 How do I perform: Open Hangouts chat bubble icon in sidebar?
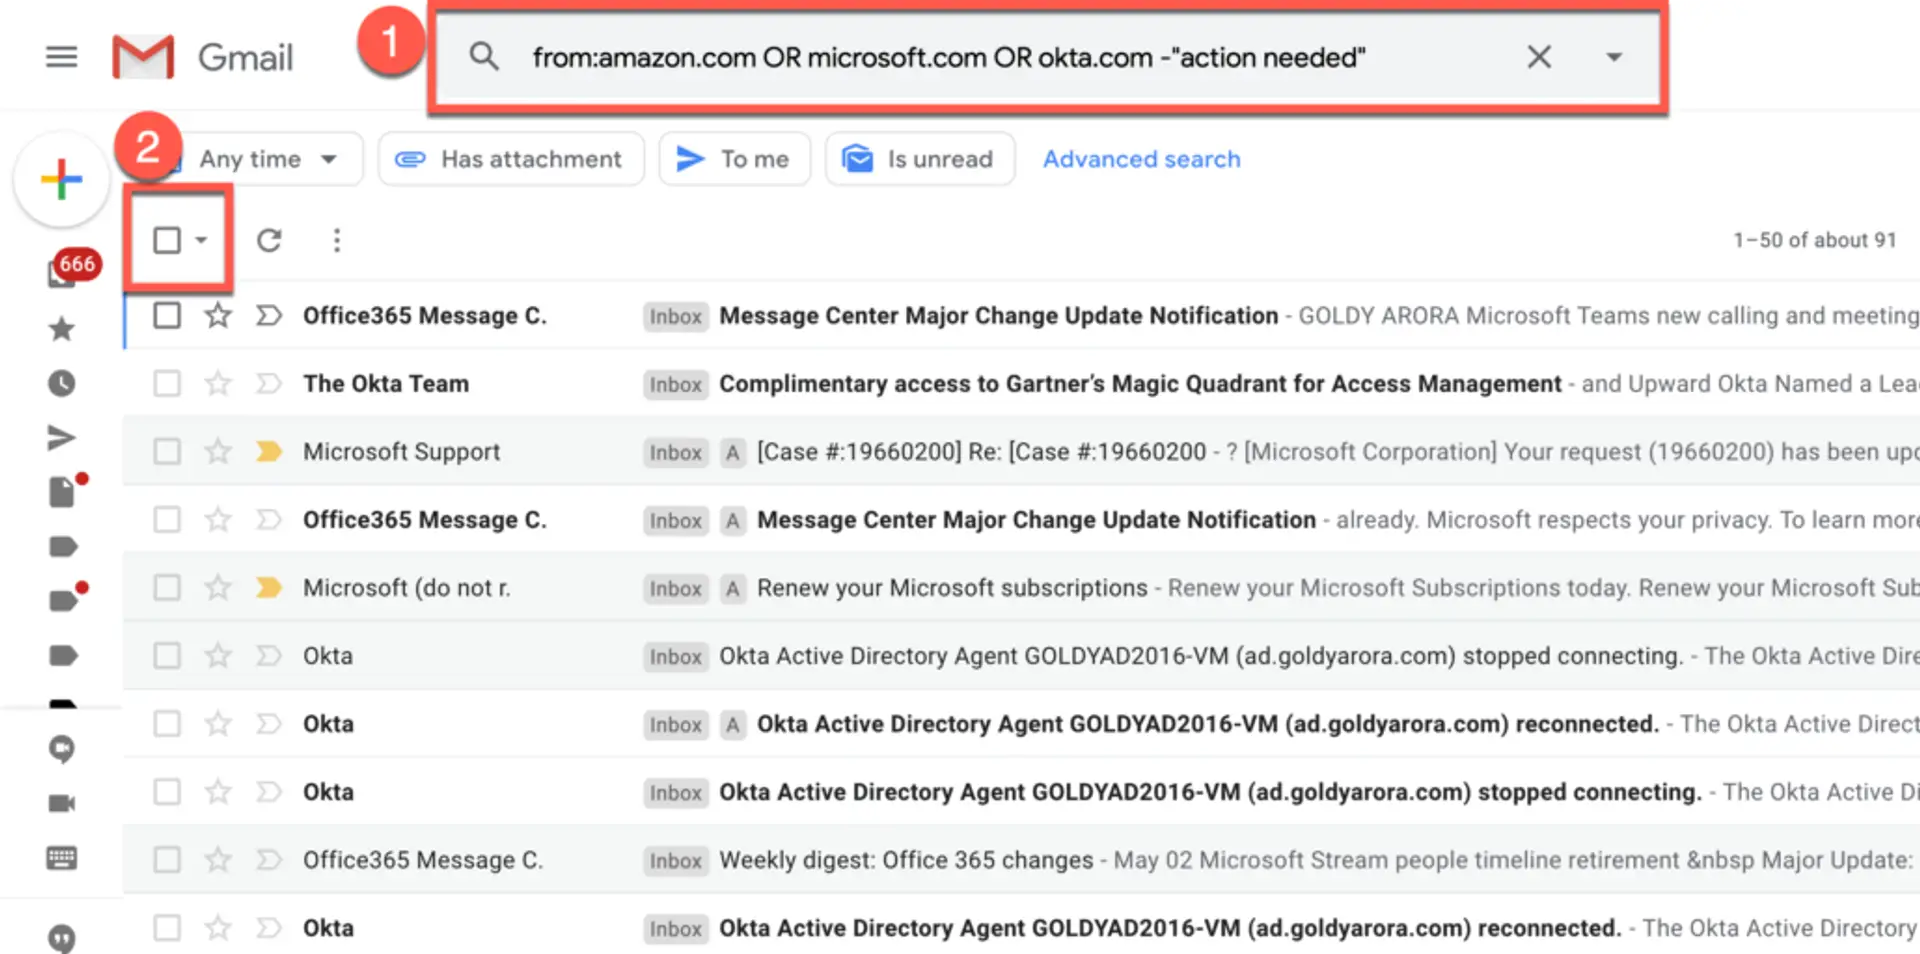[62, 749]
